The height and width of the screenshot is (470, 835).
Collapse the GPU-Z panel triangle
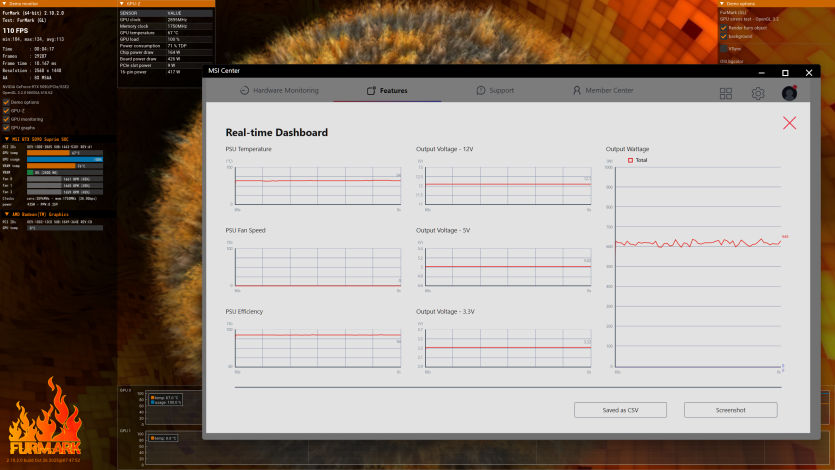[121, 4]
